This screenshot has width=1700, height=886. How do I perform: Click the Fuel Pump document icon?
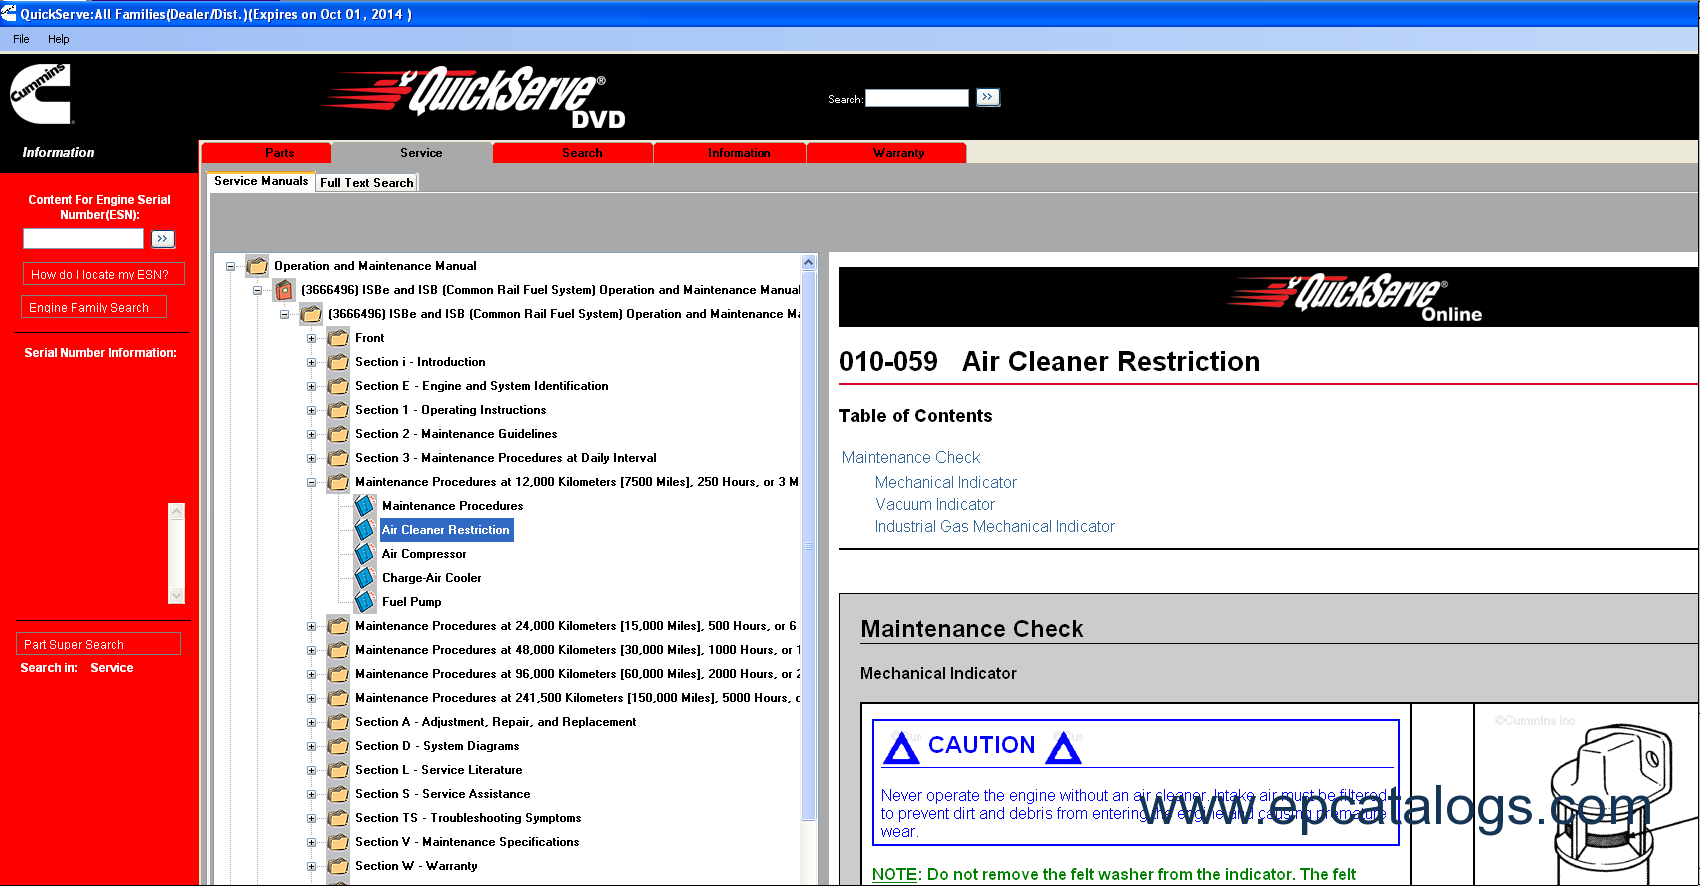[365, 602]
